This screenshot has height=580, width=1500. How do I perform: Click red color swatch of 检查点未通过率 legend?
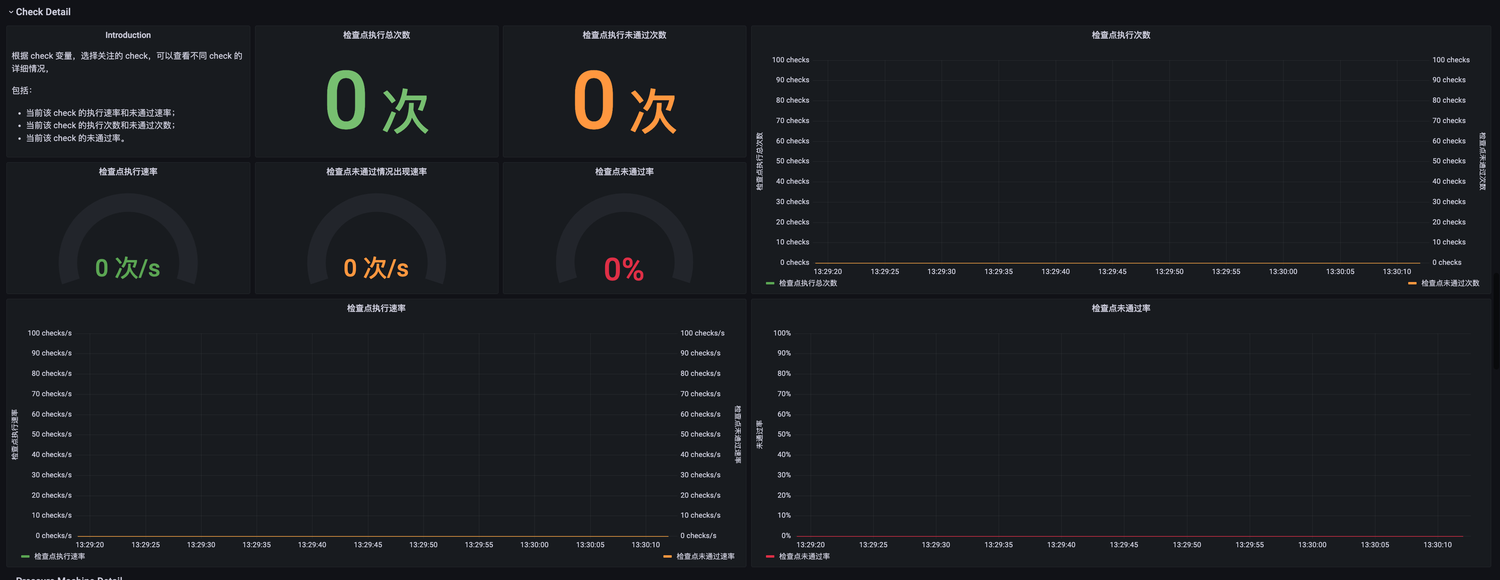(x=770, y=556)
